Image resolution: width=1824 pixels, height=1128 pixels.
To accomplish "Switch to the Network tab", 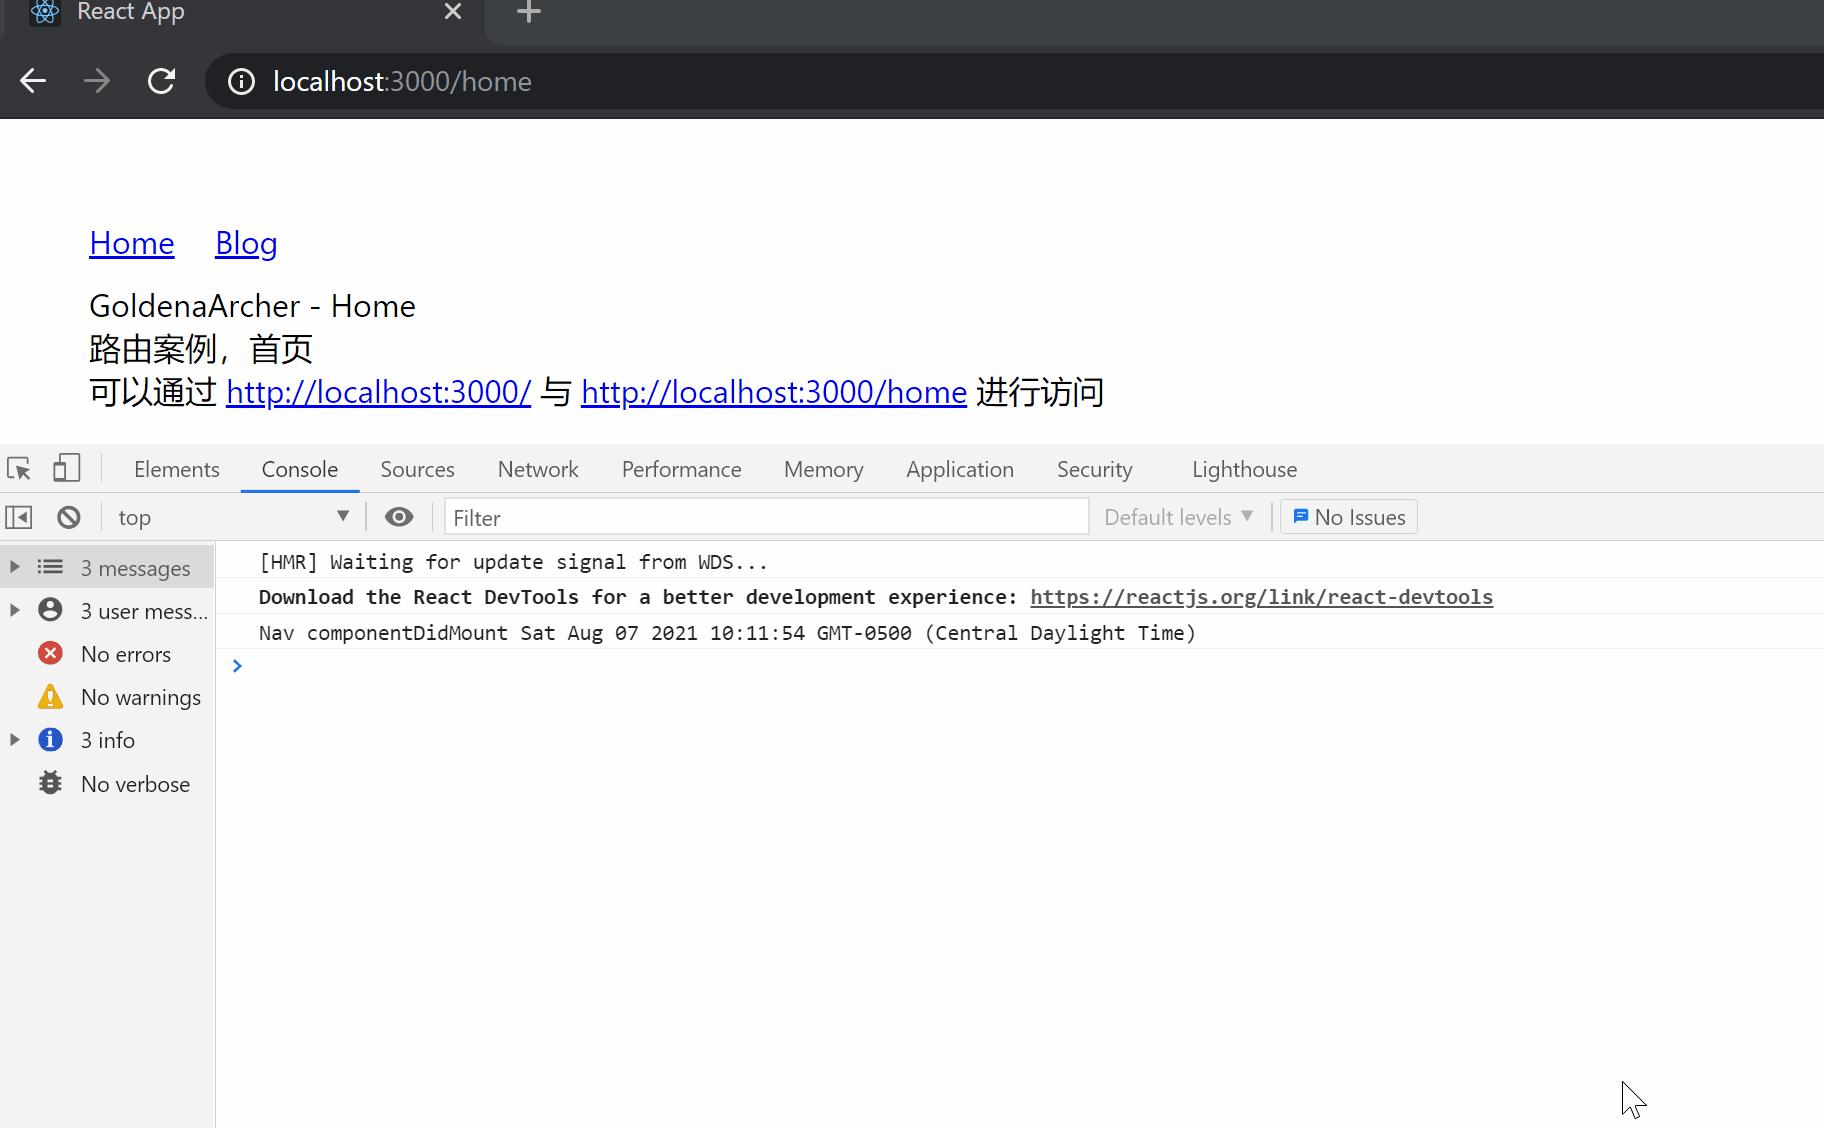I will coord(537,468).
